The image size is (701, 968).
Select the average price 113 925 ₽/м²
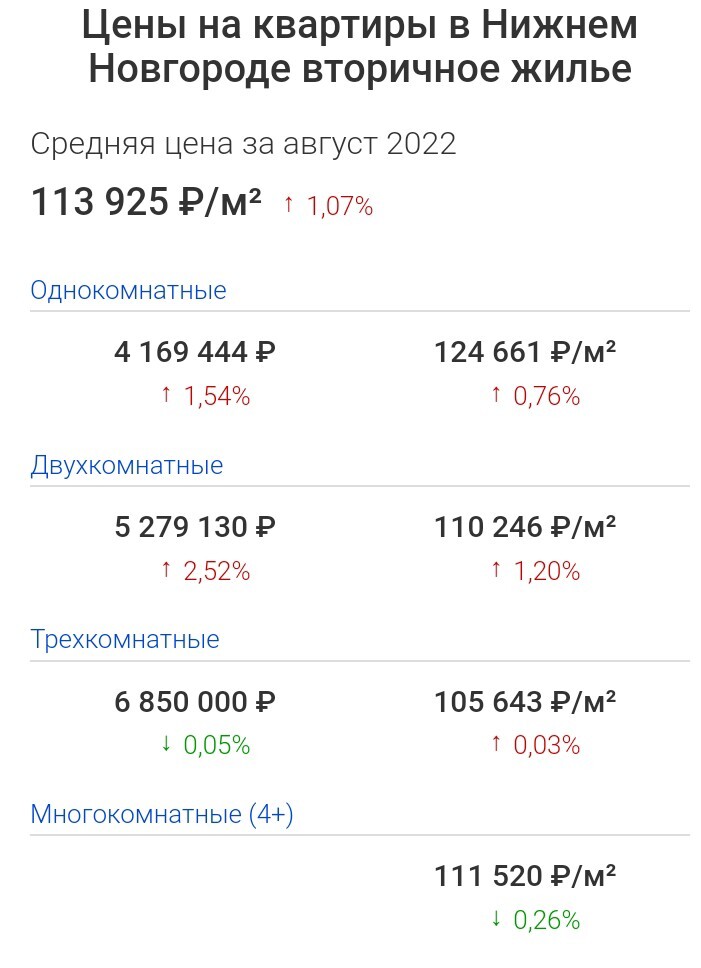146,201
